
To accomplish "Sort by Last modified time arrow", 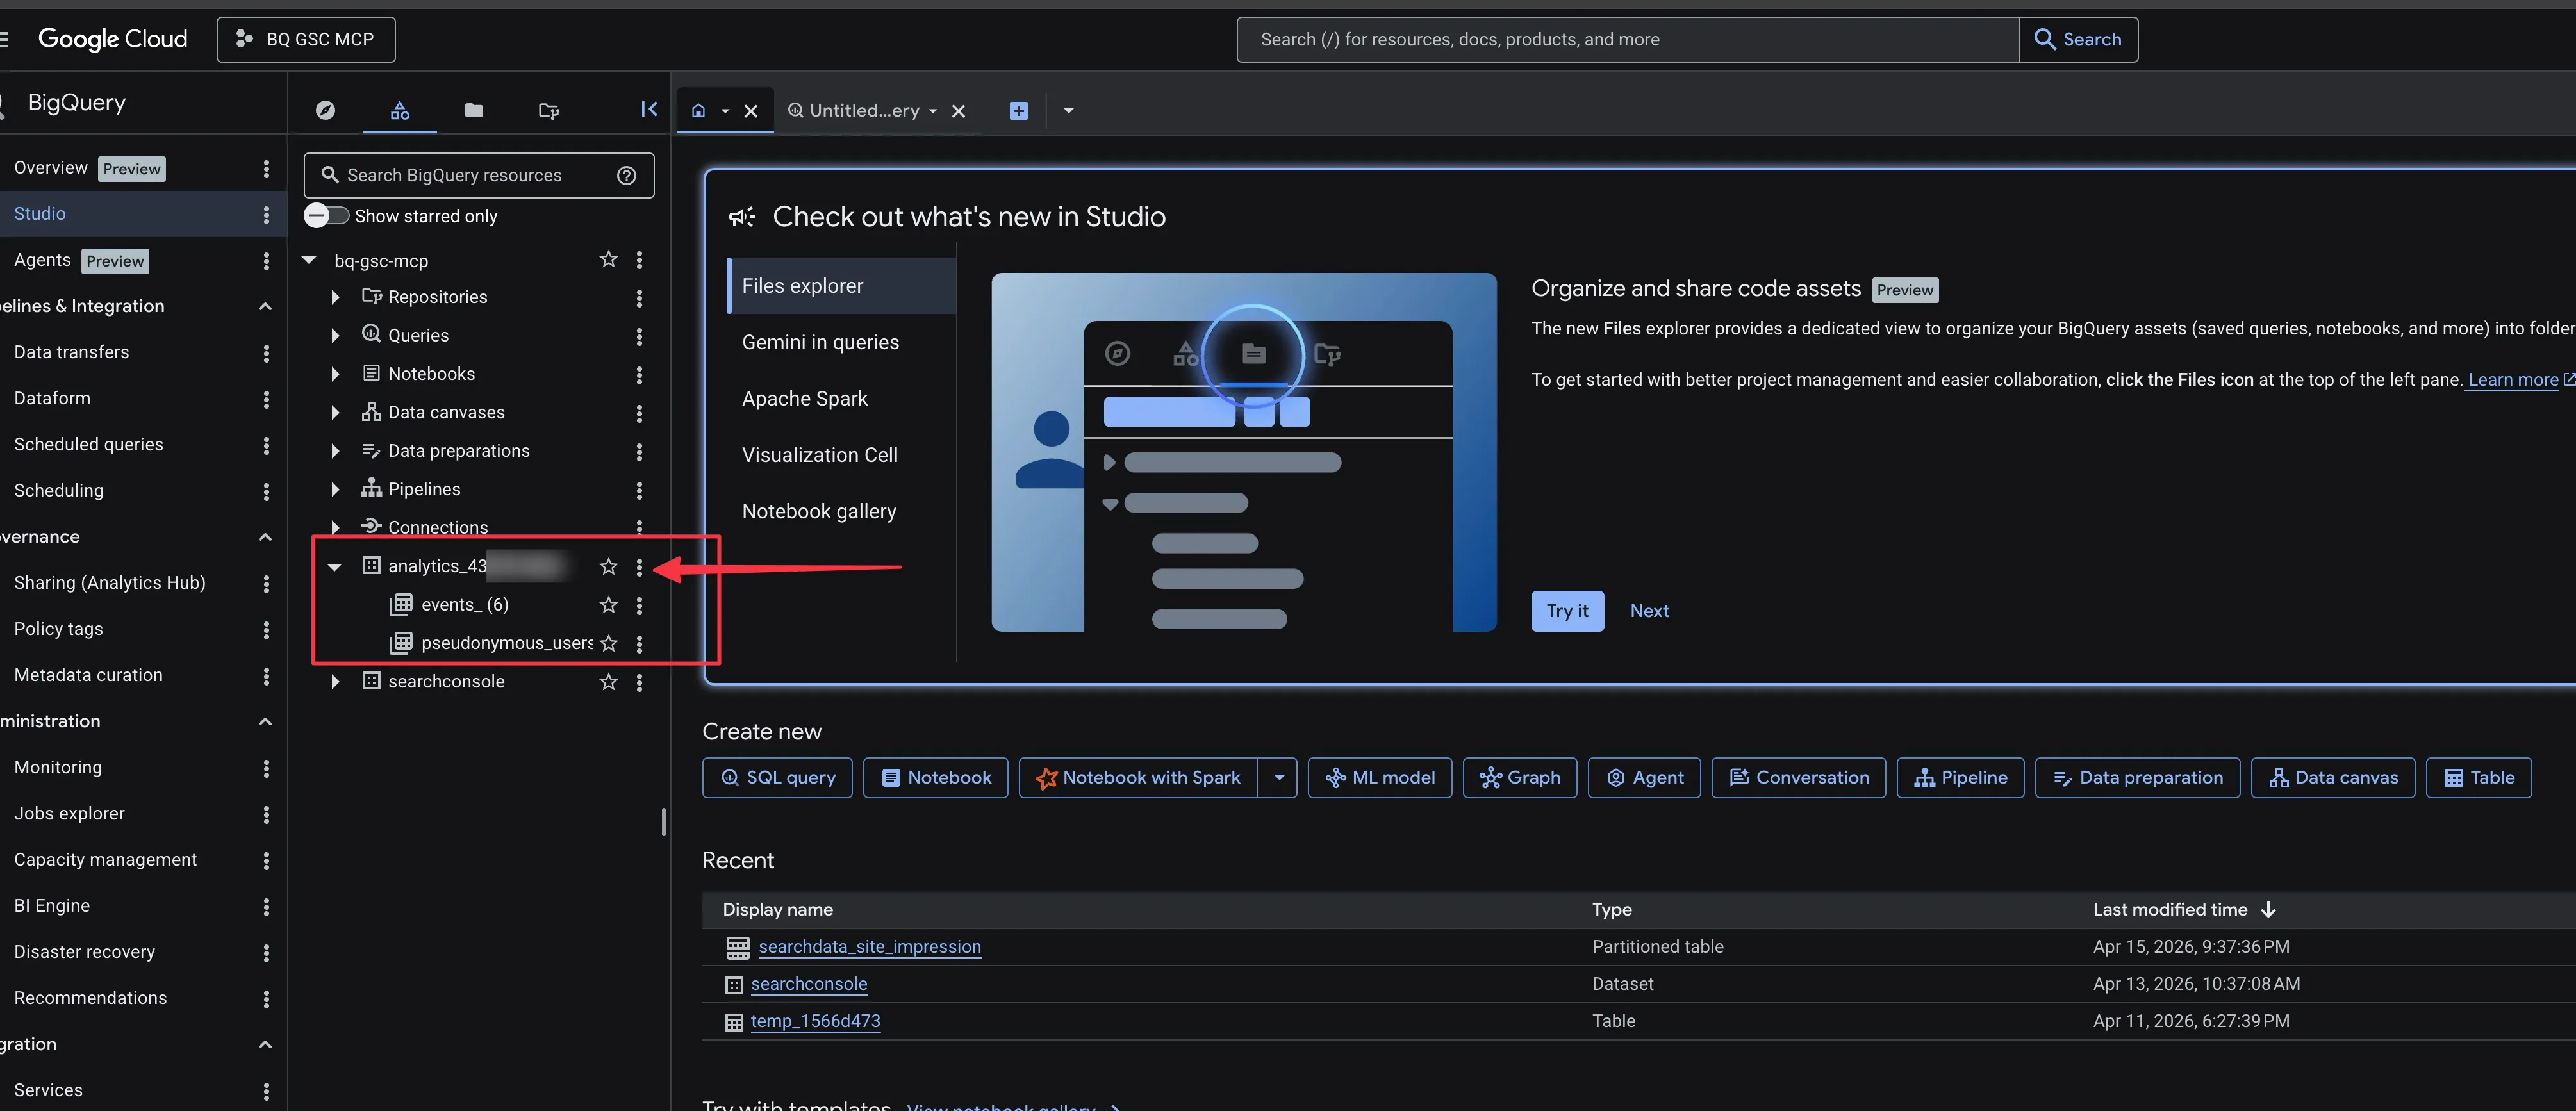I will tap(2268, 909).
